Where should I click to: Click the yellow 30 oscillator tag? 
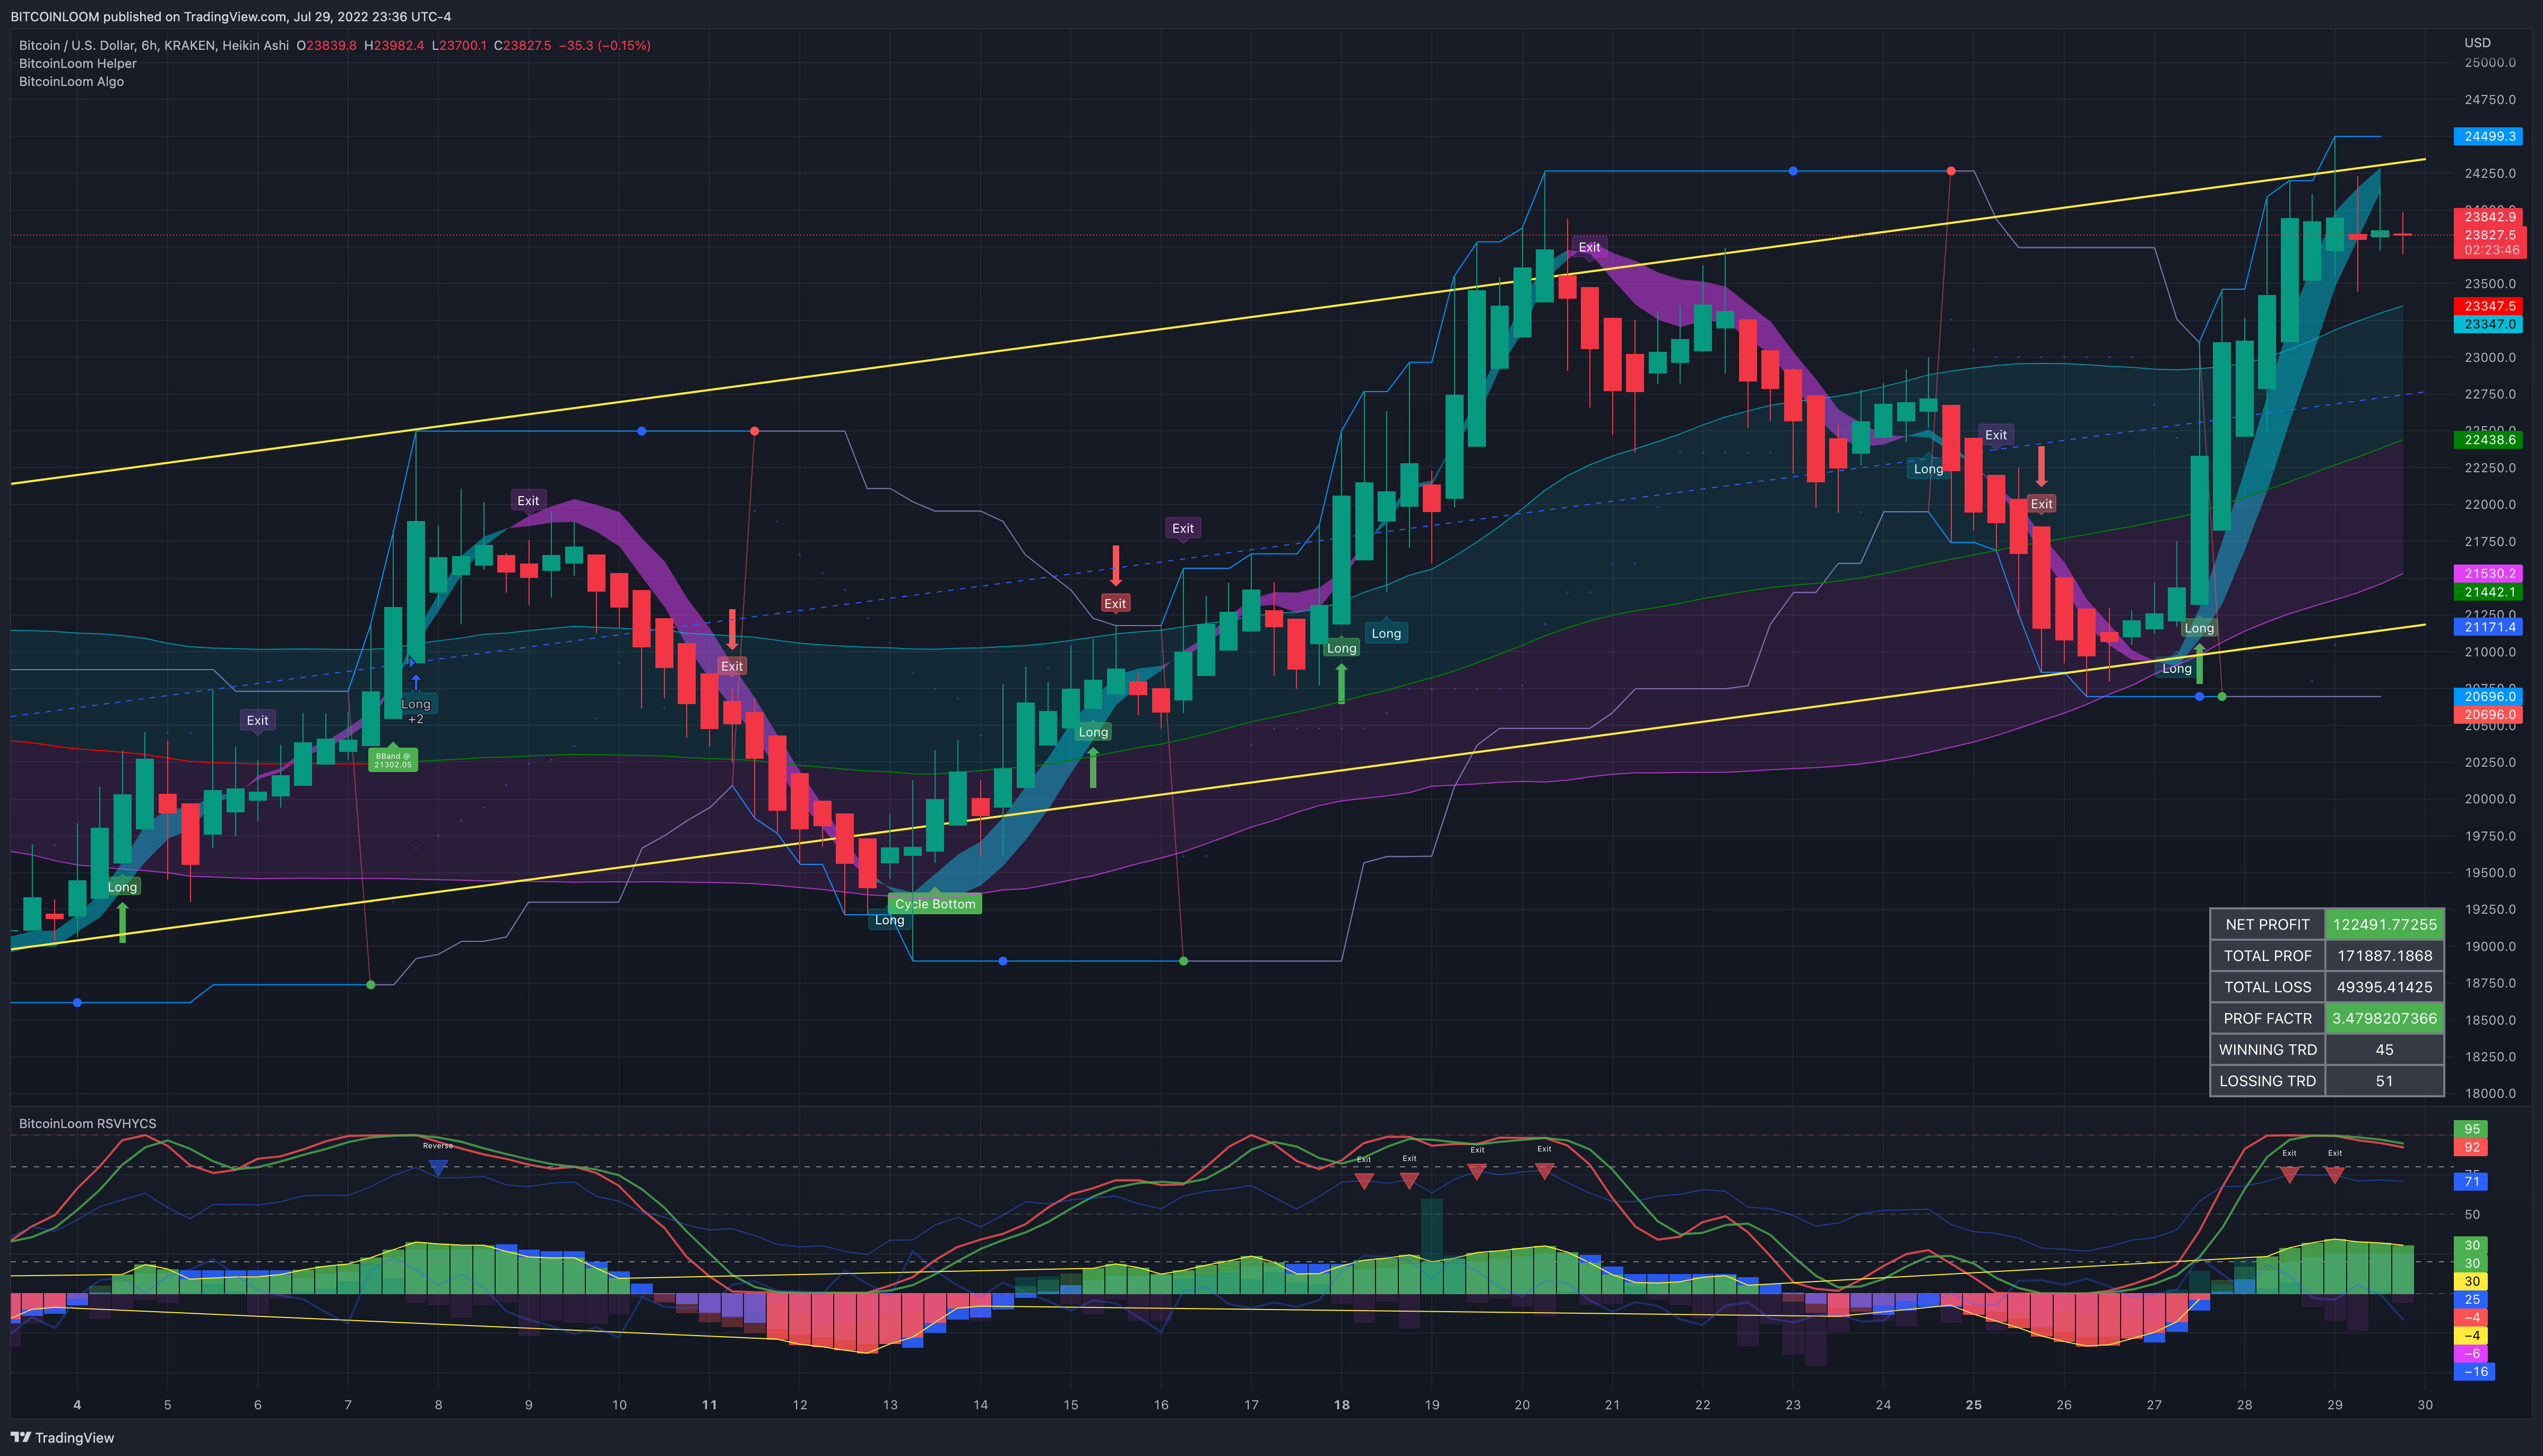[x=2472, y=1281]
